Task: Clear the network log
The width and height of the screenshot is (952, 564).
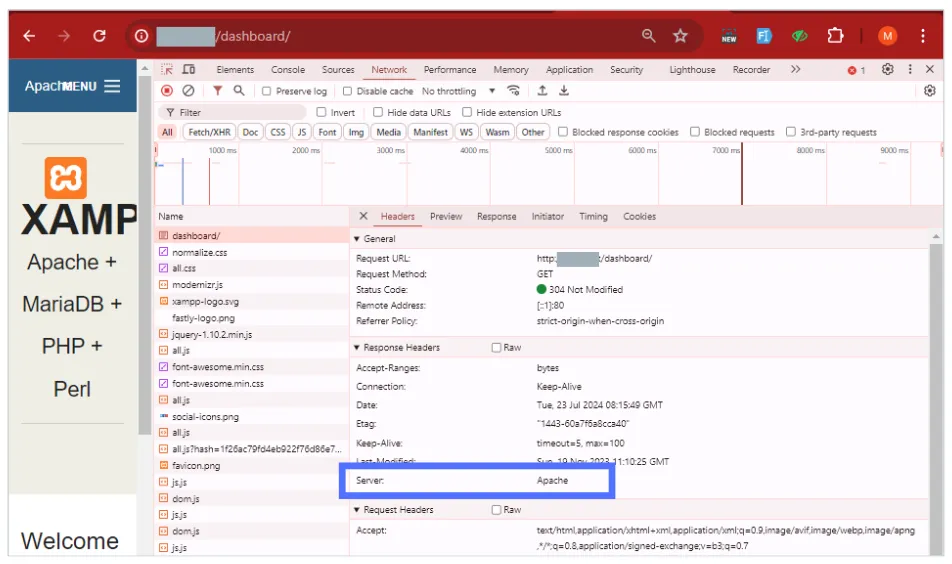Action: (188, 90)
